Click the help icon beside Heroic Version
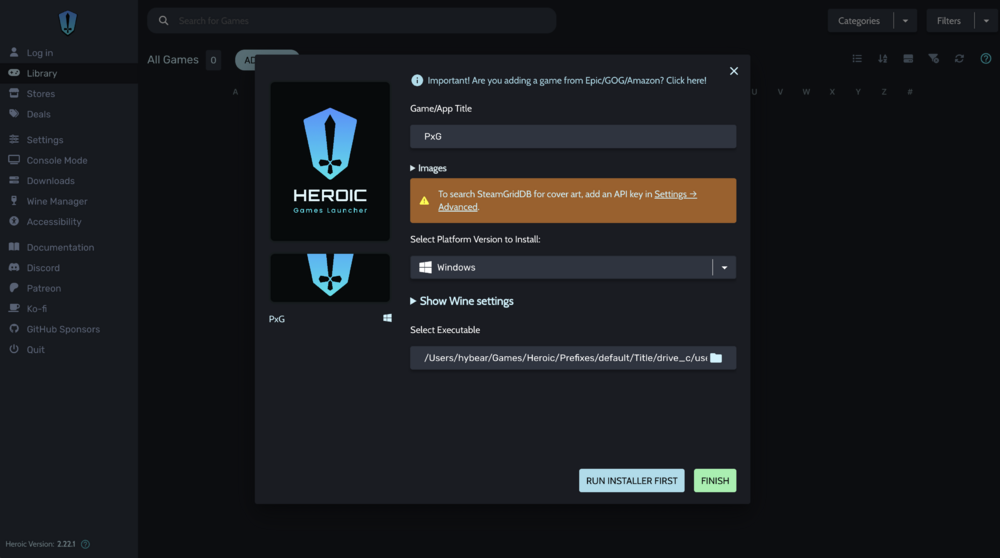Viewport: 1000px width, 558px height. coord(85,544)
